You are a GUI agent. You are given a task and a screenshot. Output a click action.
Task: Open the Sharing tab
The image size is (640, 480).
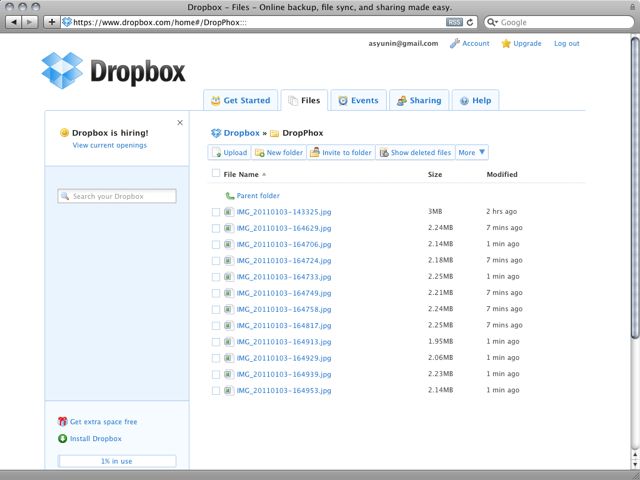(419, 100)
